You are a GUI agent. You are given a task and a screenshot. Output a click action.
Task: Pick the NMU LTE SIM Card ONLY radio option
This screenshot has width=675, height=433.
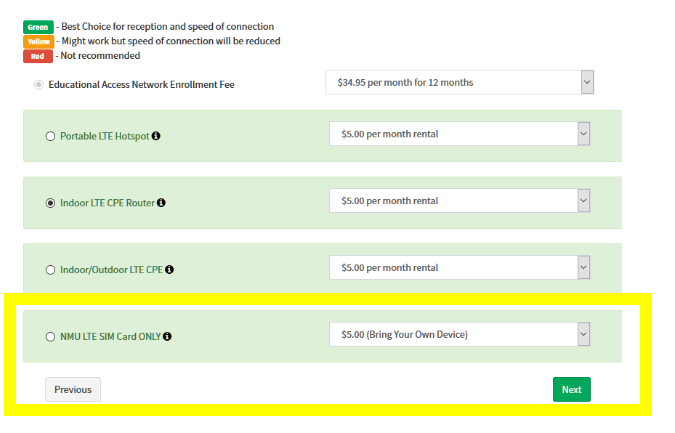50,337
